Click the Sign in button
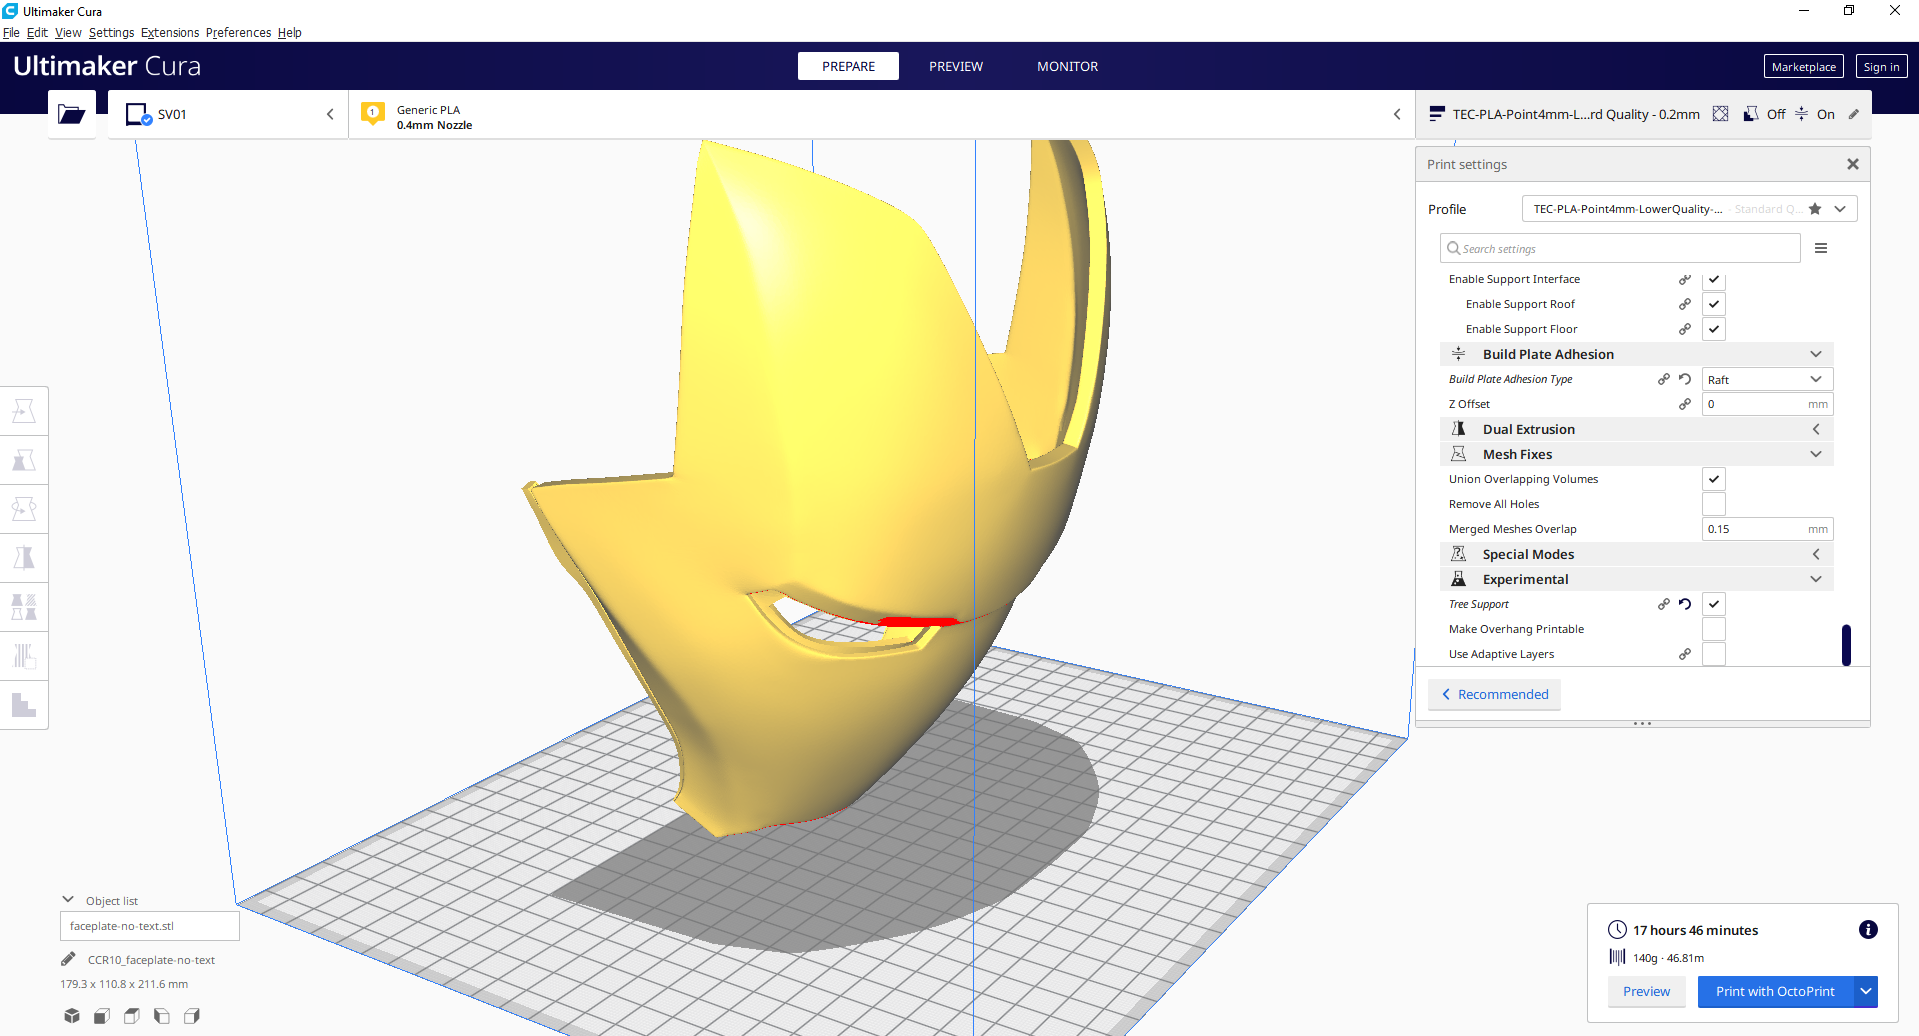Image resolution: width=1919 pixels, height=1036 pixels. pos(1881,66)
